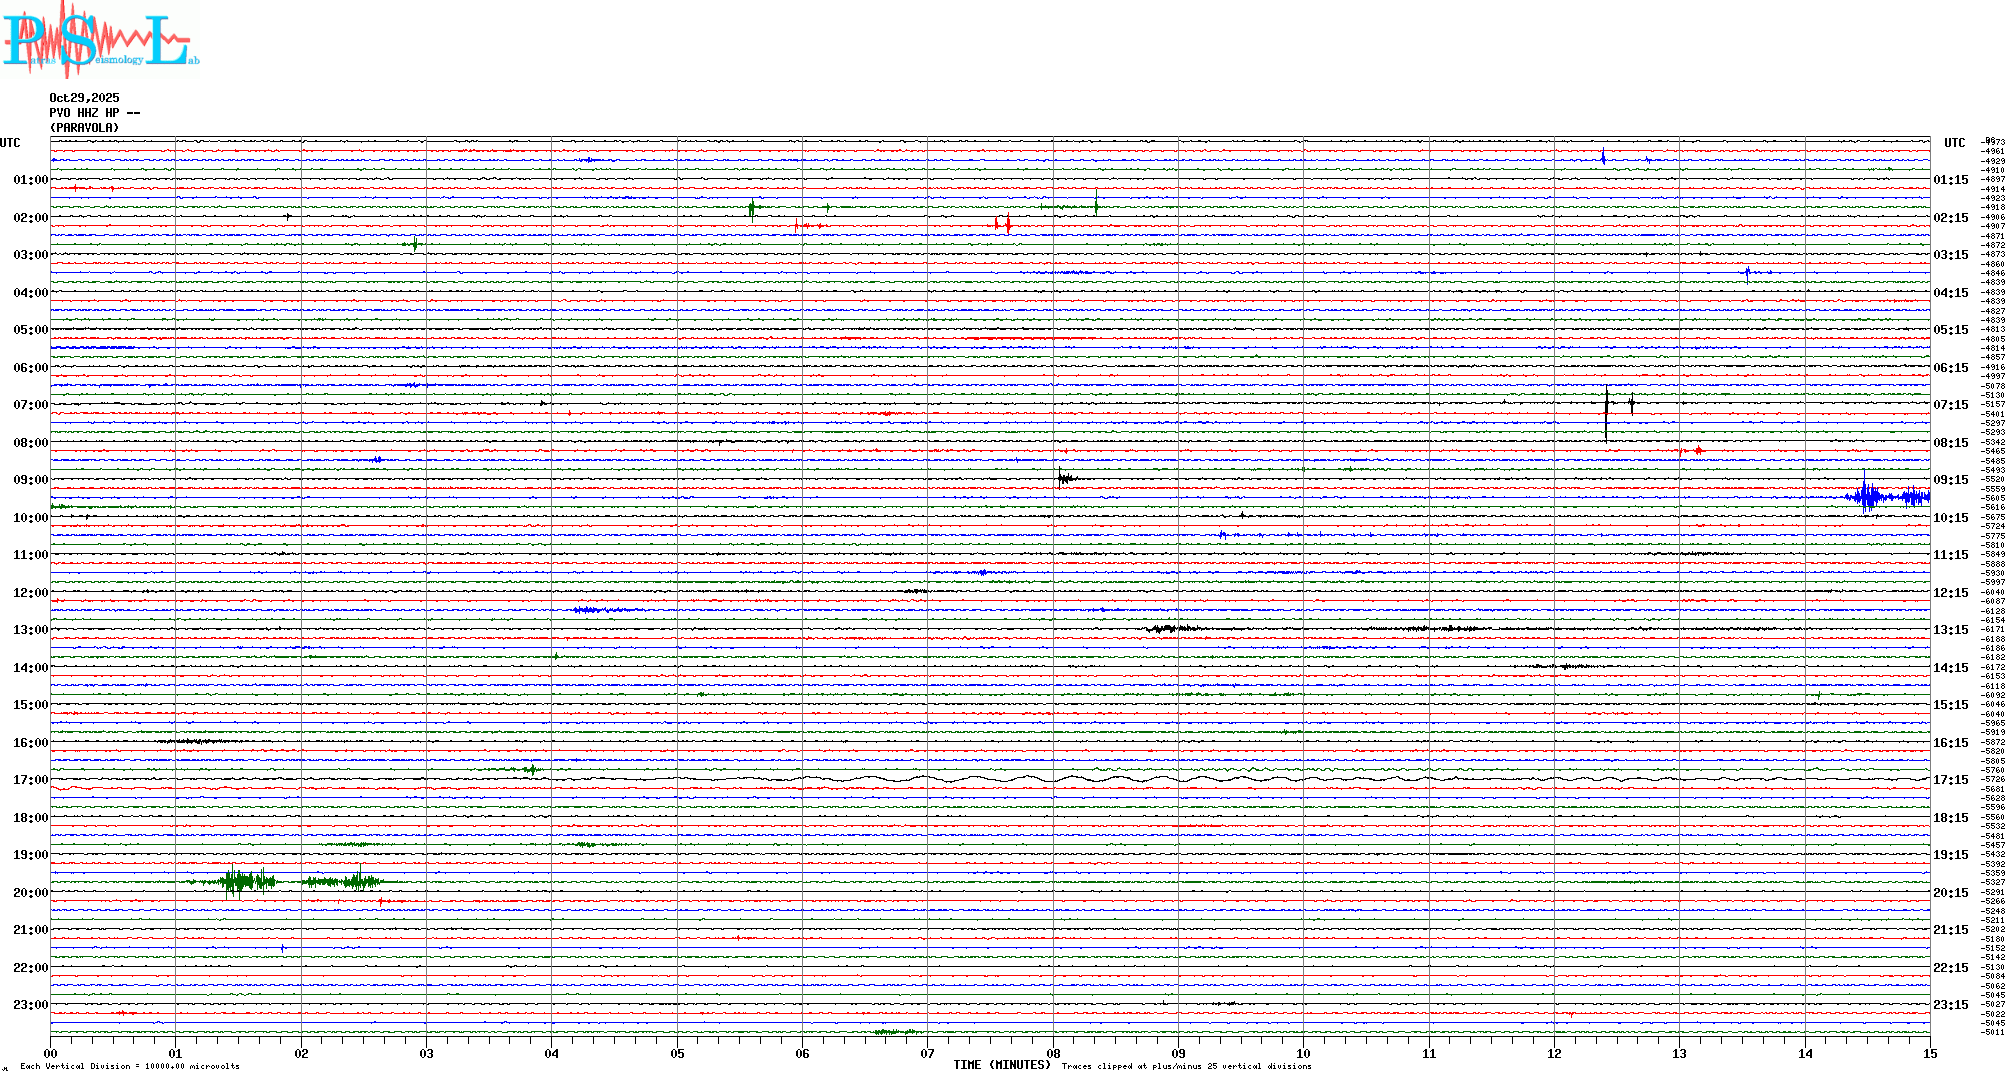Screen dimensions: 2010x1080
Task: Select the 23:00 hour label on left
Action: click(x=30, y=1005)
